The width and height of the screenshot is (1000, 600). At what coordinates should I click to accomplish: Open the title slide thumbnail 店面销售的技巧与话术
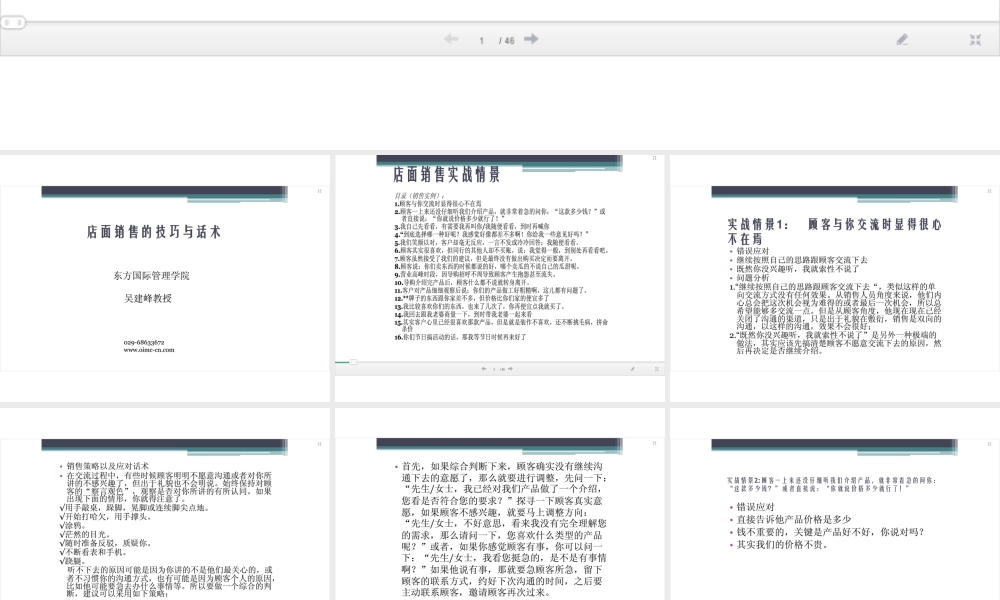tap(165, 278)
